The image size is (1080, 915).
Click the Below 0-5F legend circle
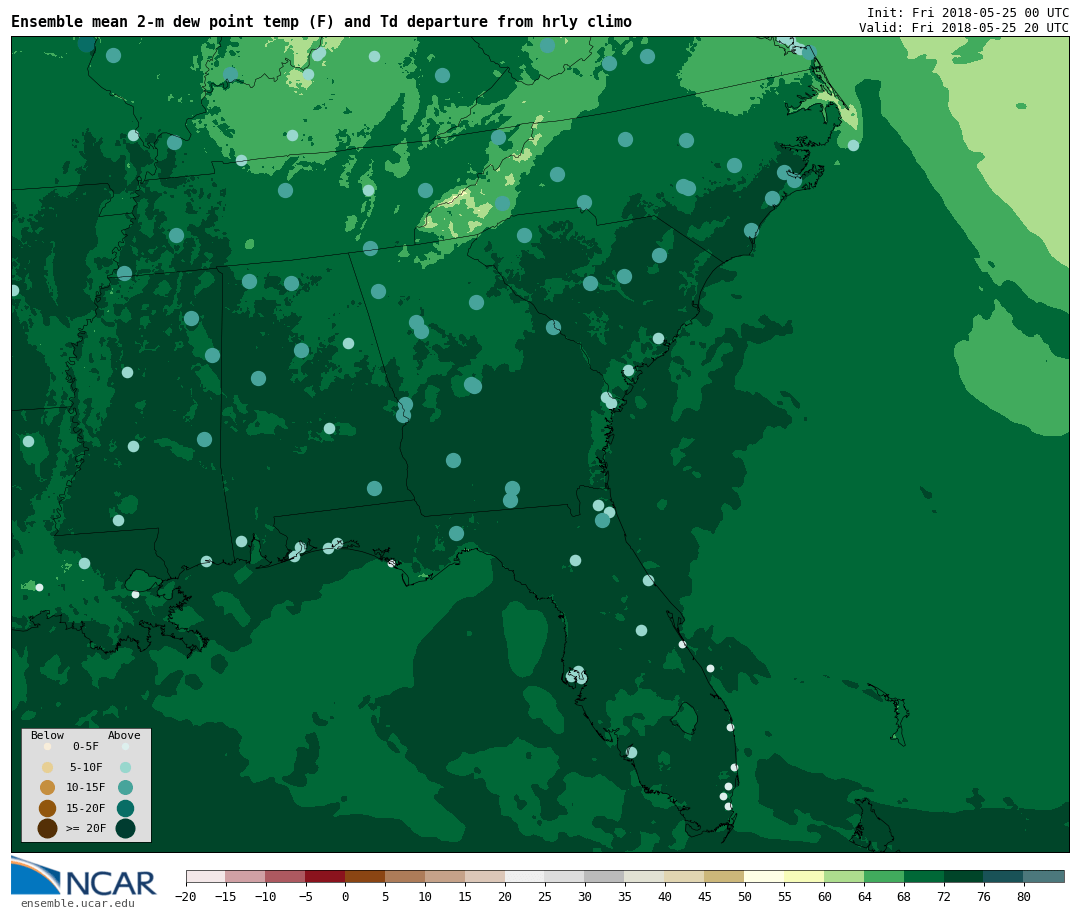pos(48,746)
